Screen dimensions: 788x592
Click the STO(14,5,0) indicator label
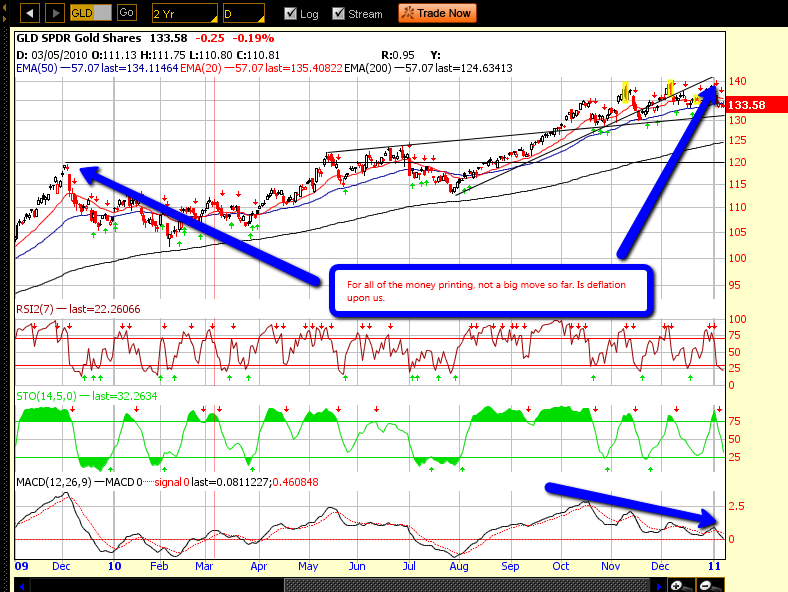point(46,396)
